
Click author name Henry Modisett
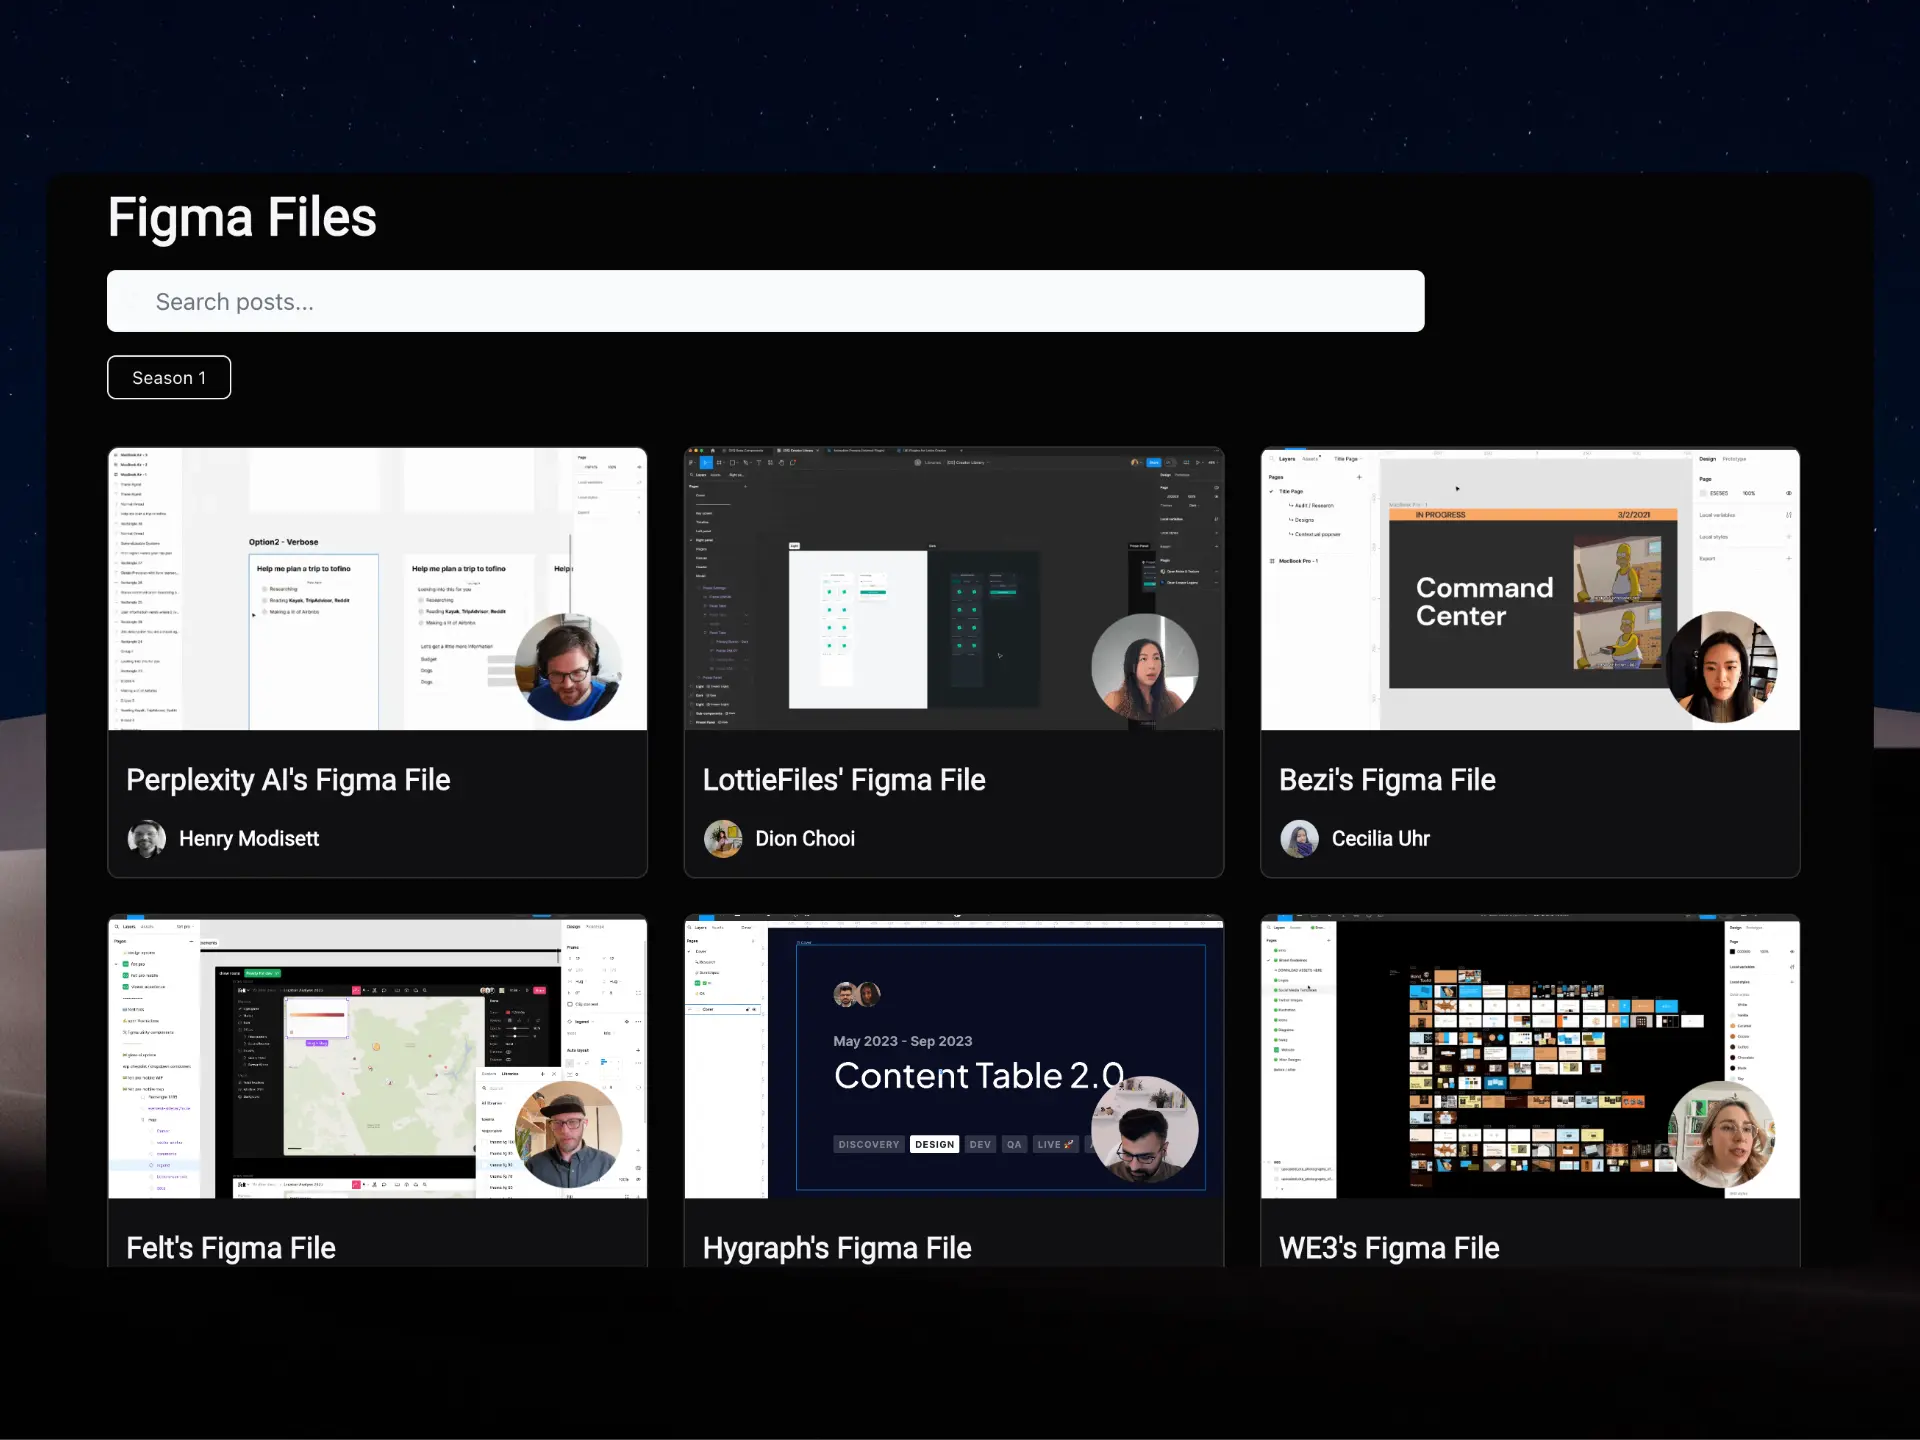point(249,839)
